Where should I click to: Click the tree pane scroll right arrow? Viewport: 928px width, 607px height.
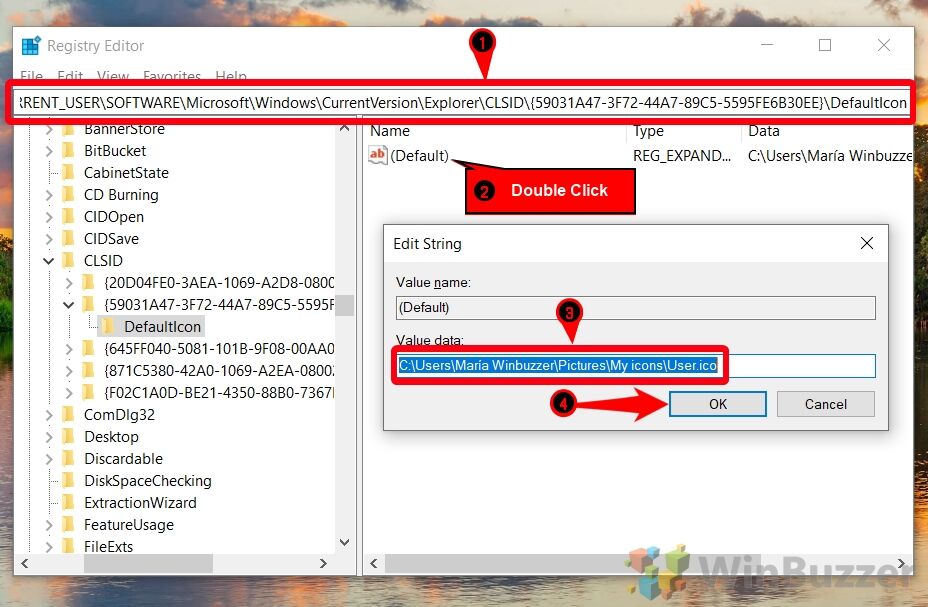coord(323,563)
